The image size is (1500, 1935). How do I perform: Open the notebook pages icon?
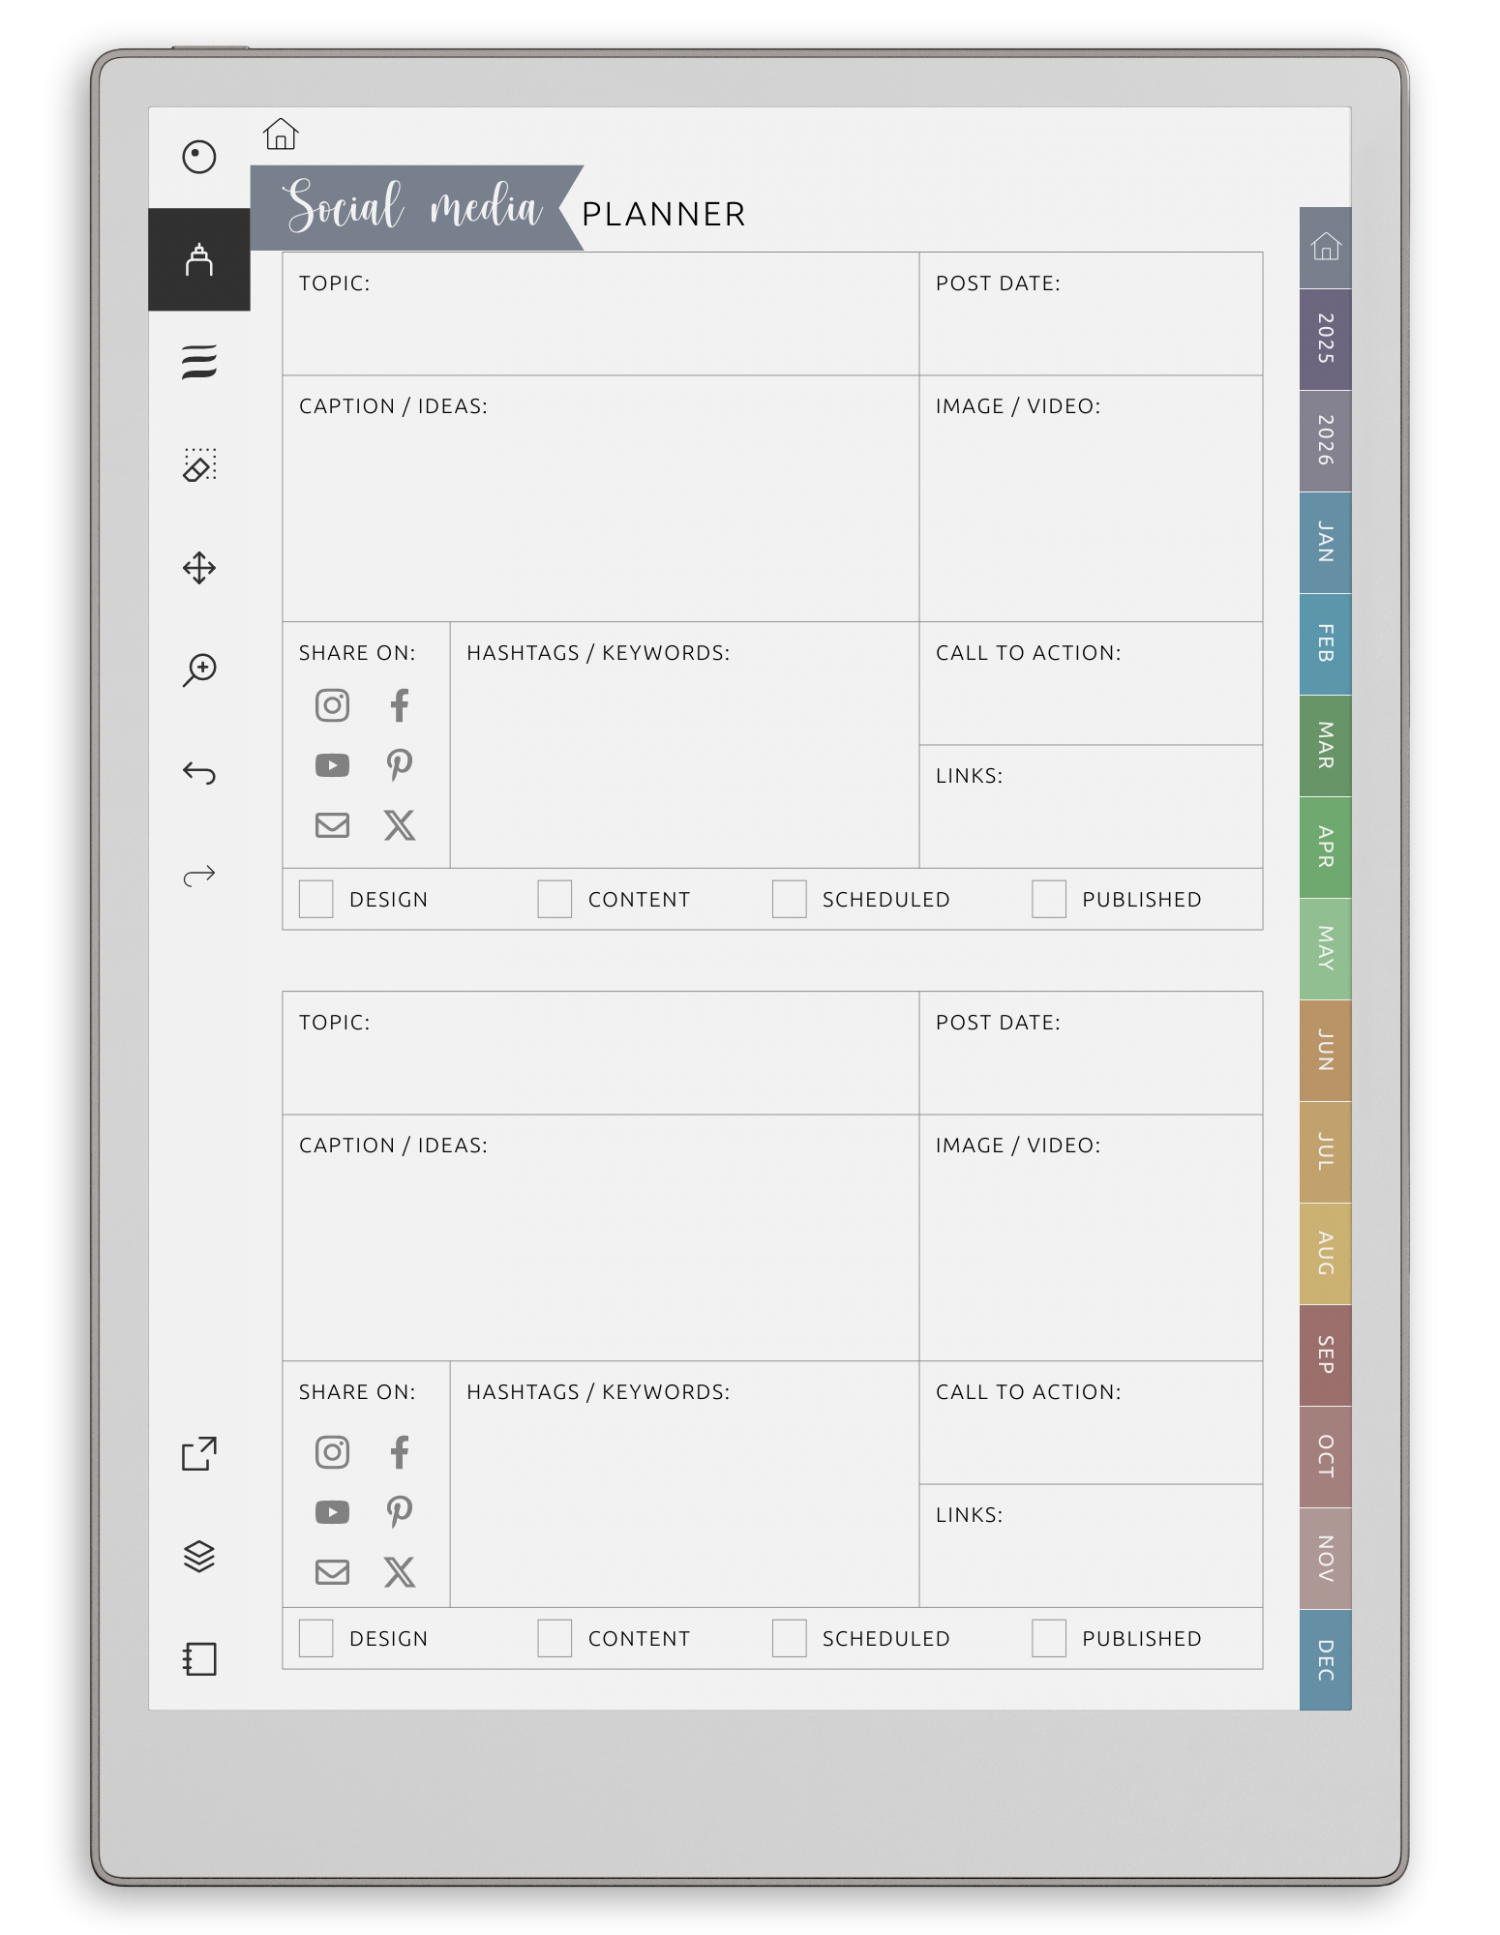(x=199, y=1659)
